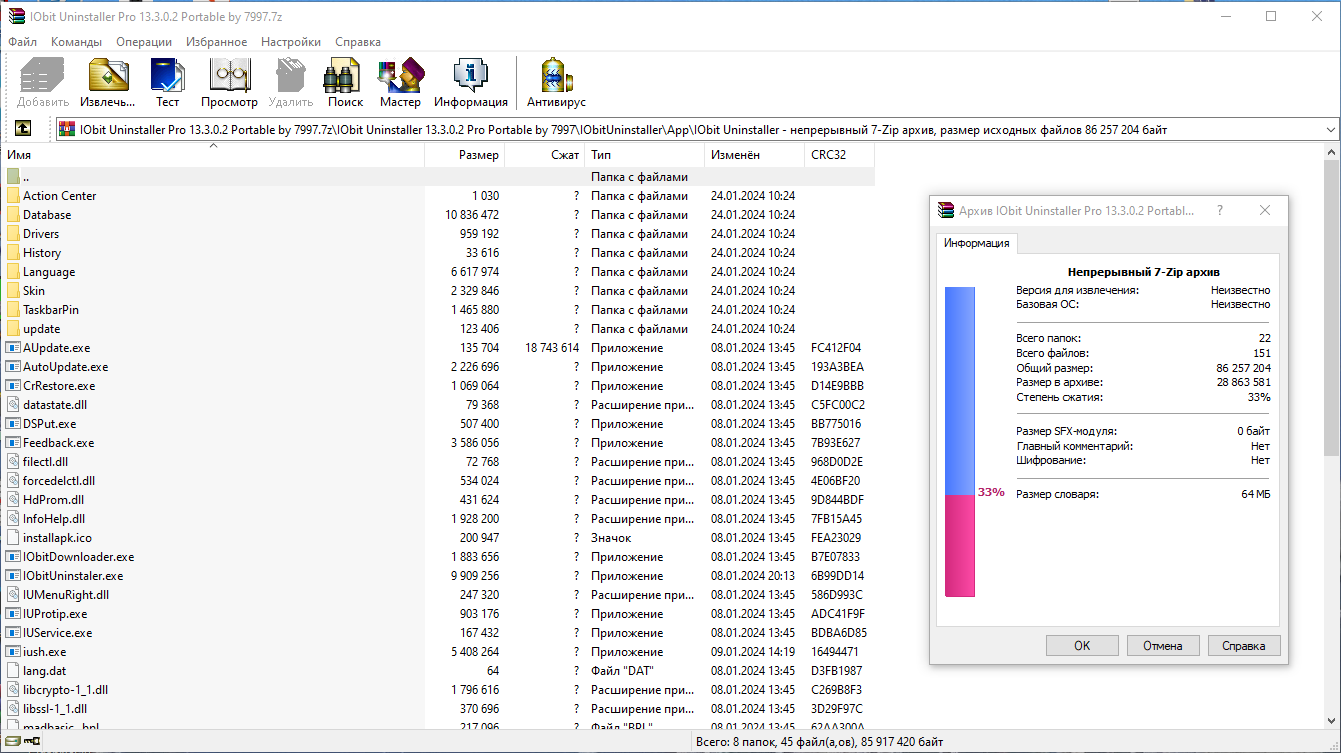The height and width of the screenshot is (753, 1341).
Task: Run the Антивирус scan icon
Action: pyautogui.click(x=554, y=80)
